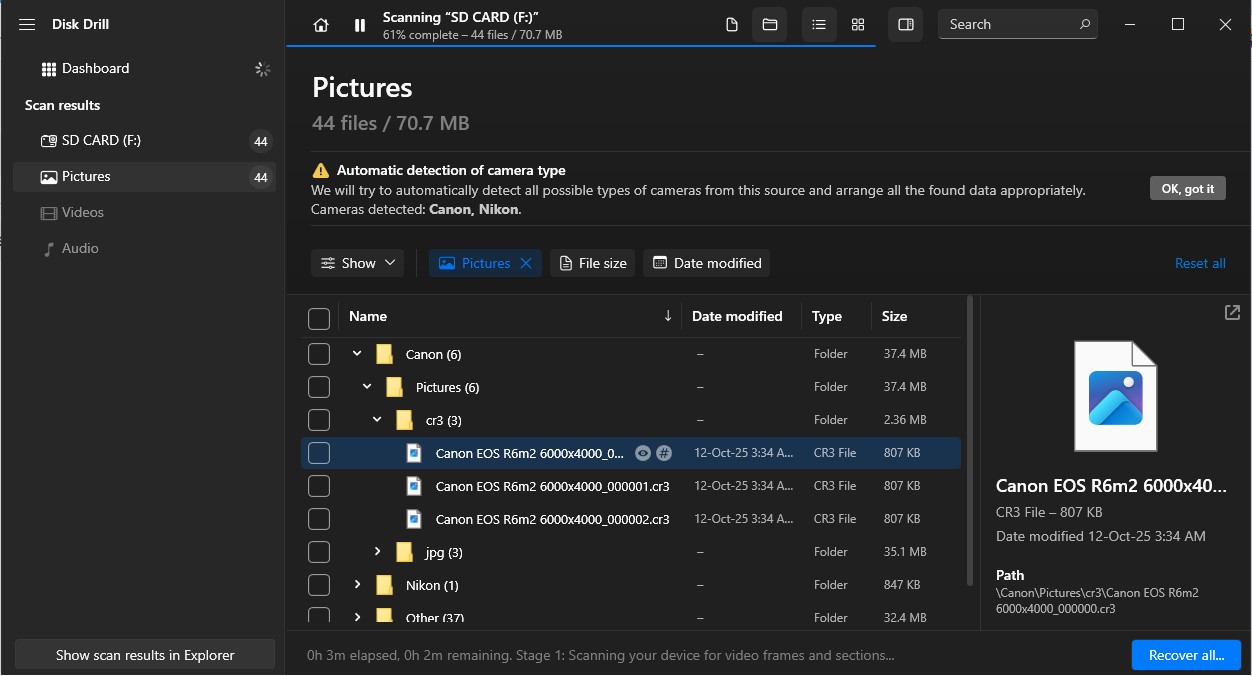Open the Date modified filter
Viewport: 1252px width, 676px height.
(x=706, y=263)
